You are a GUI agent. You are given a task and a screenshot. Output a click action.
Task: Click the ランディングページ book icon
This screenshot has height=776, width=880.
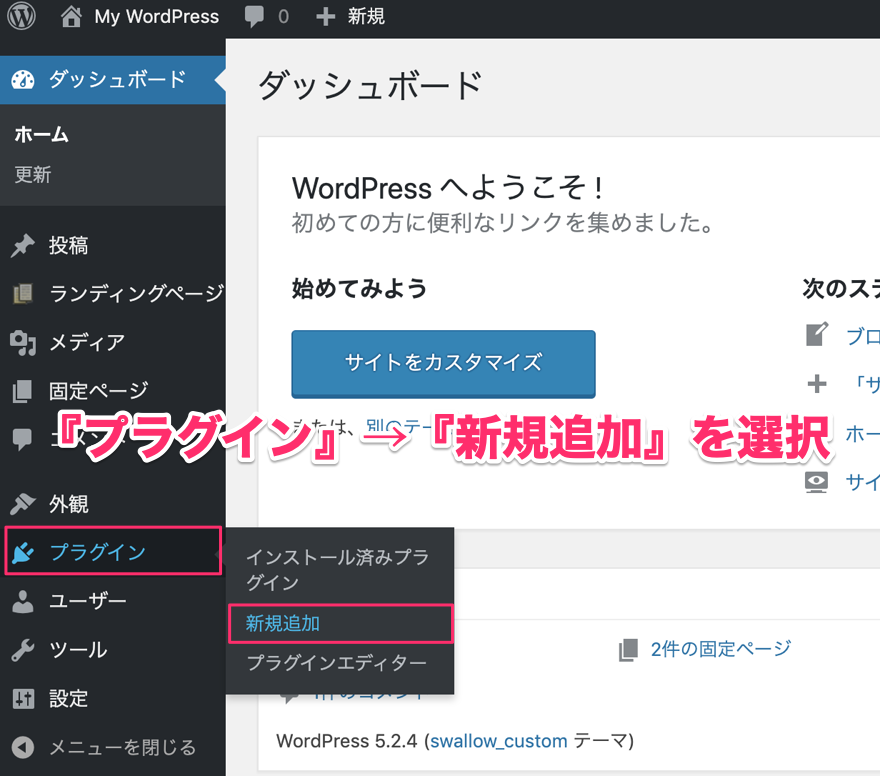23,293
